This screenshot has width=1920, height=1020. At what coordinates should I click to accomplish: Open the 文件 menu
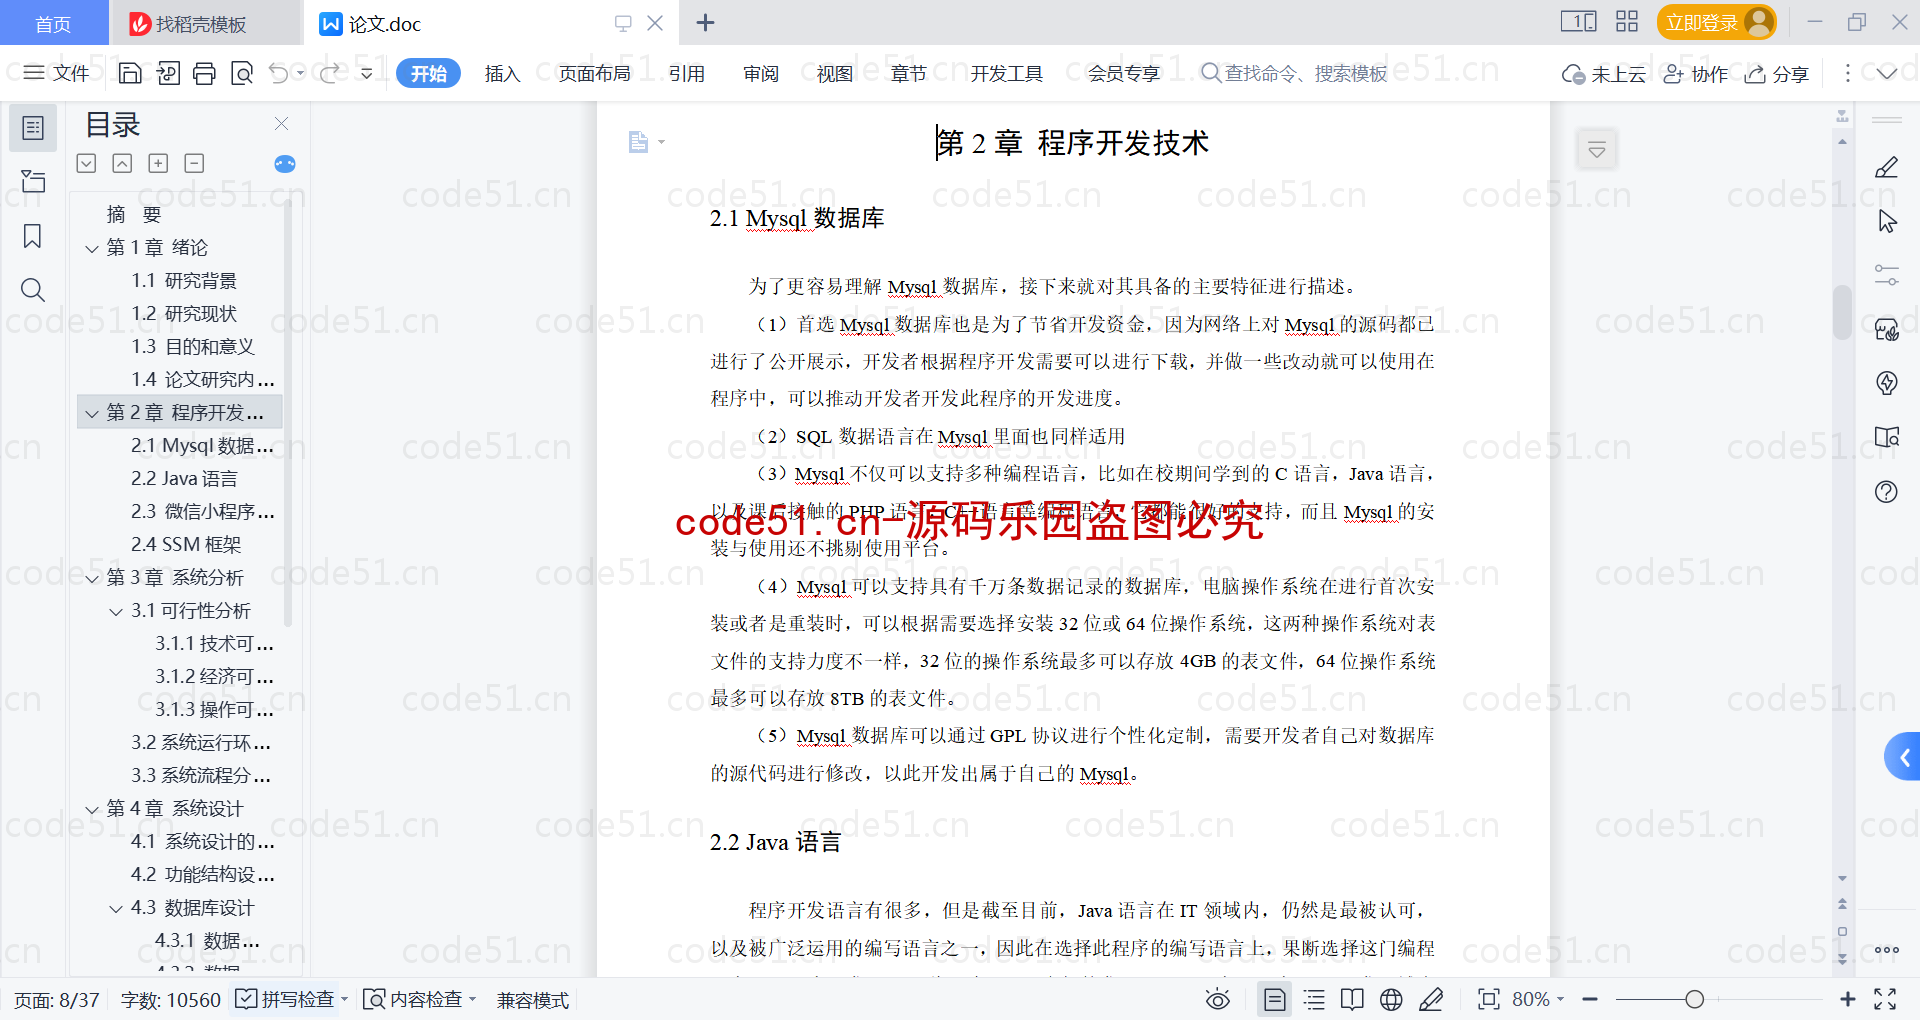pyautogui.click(x=56, y=73)
